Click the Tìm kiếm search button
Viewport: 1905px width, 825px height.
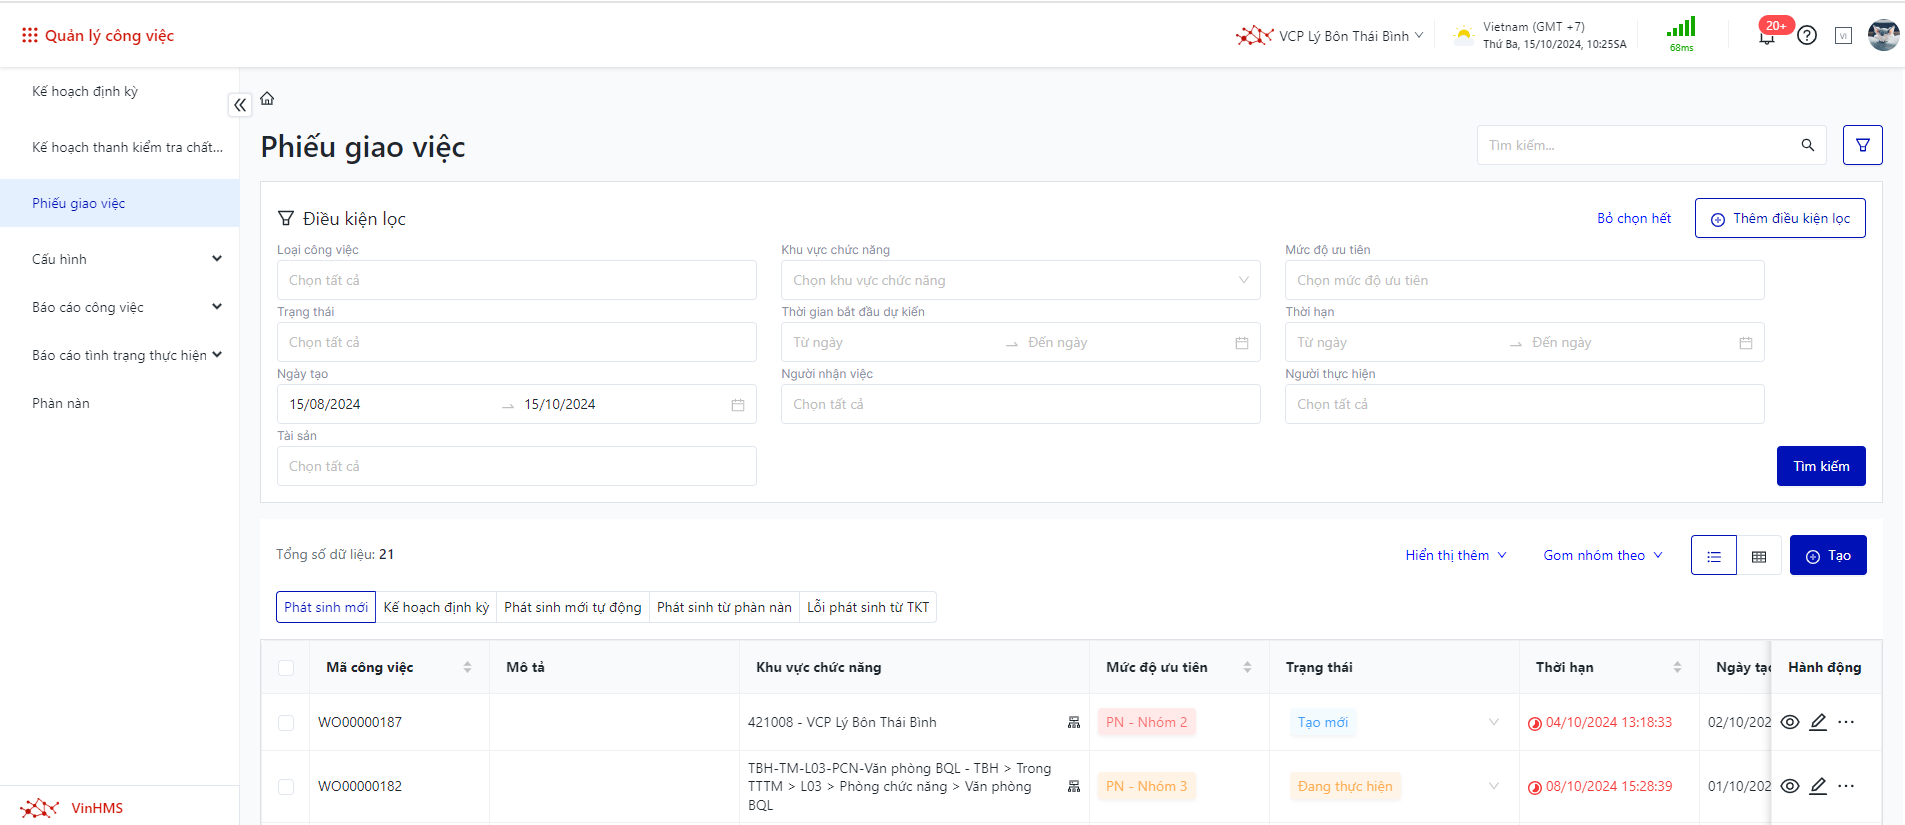(1820, 466)
